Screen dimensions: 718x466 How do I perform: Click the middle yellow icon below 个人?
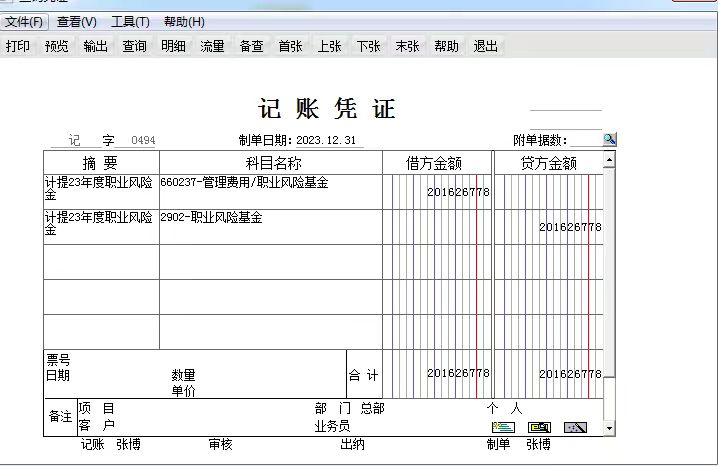pyautogui.click(x=540, y=427)
